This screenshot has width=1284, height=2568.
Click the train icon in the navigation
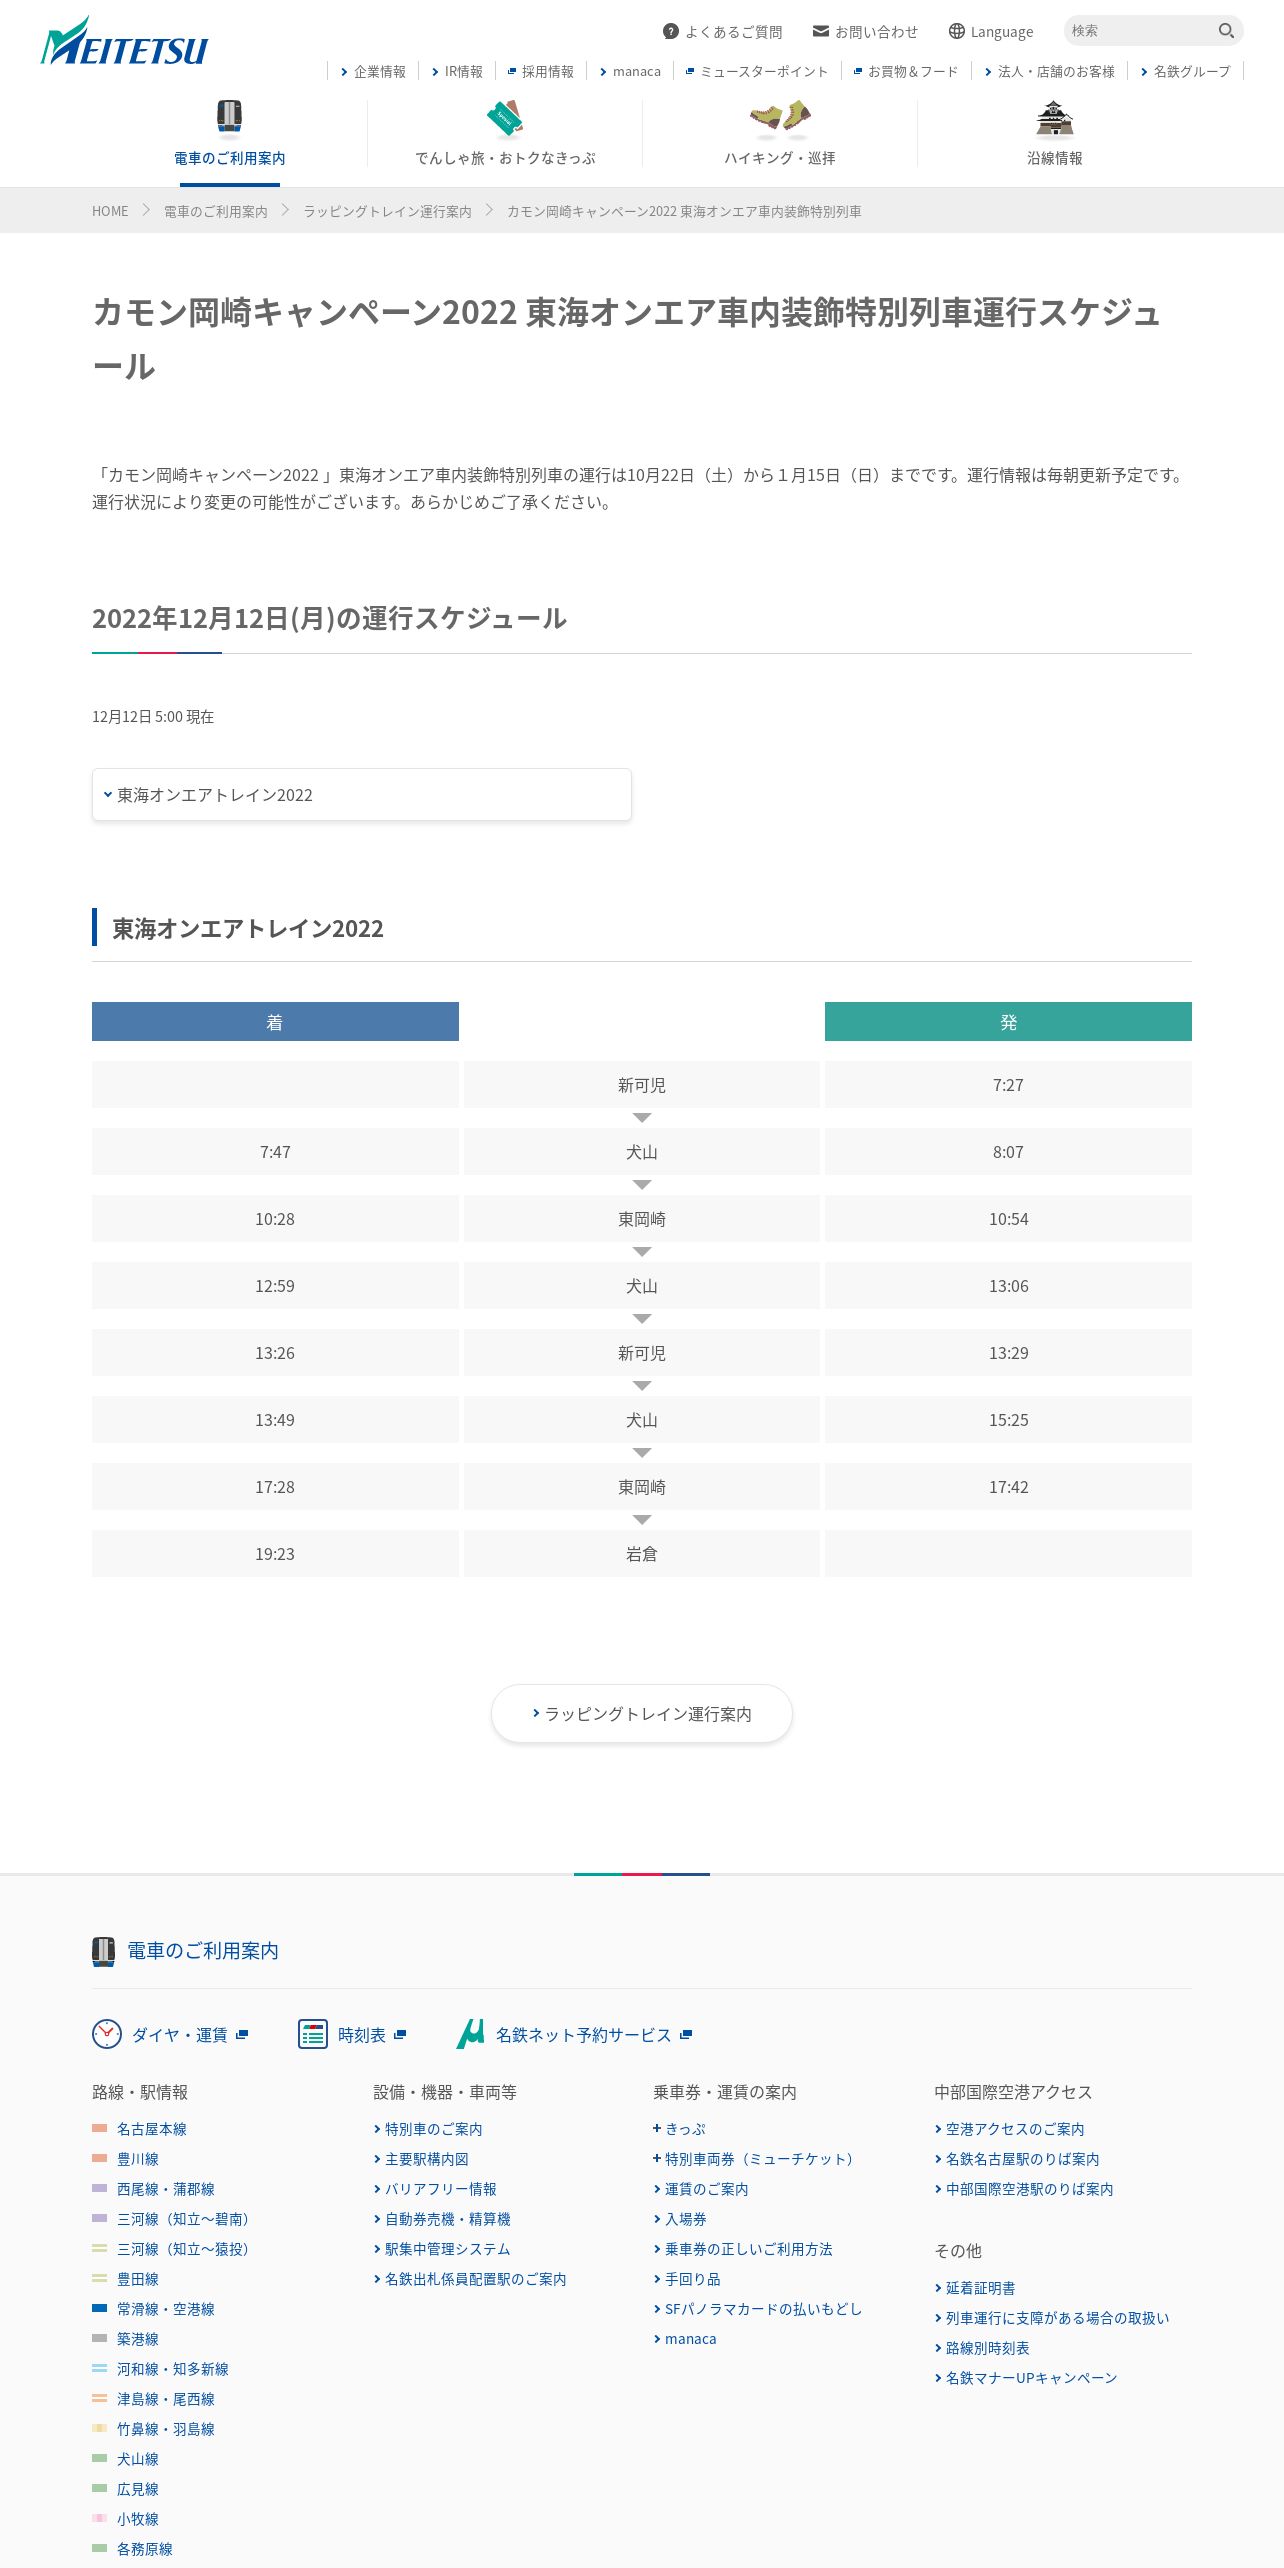pos(229,116)
